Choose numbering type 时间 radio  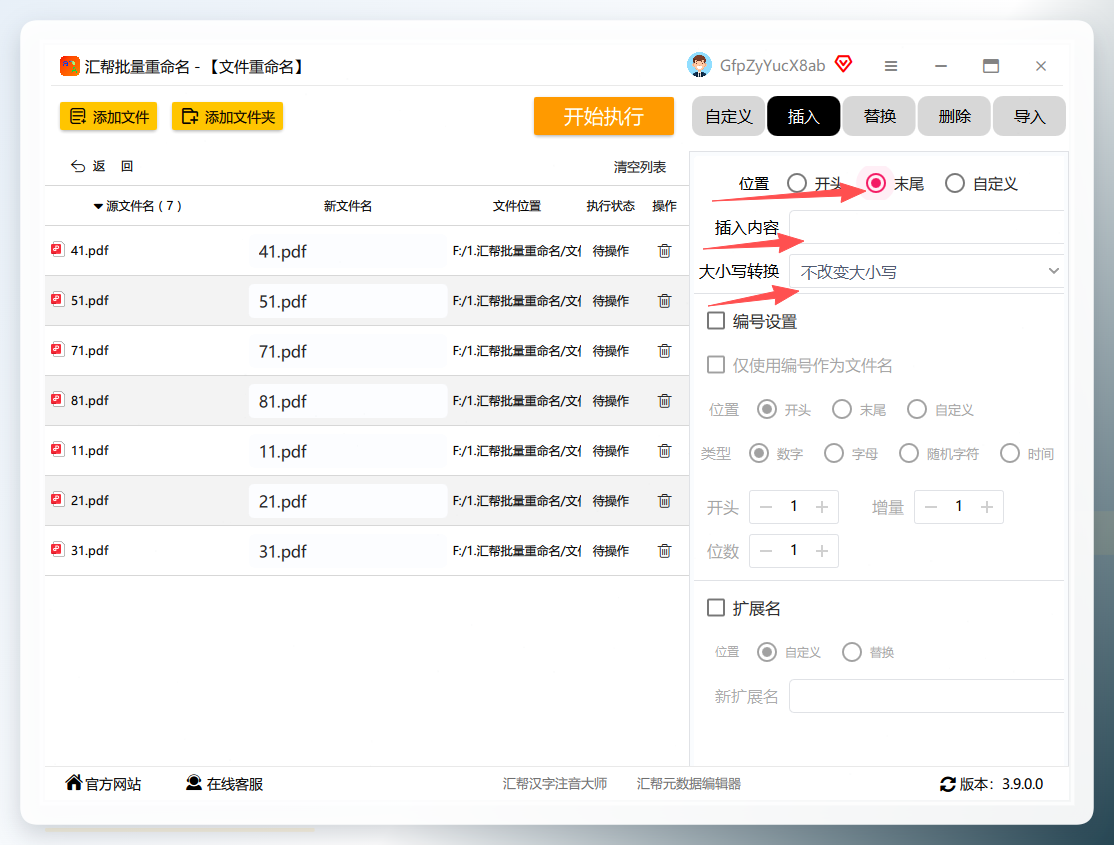[x=1010, y=453]
